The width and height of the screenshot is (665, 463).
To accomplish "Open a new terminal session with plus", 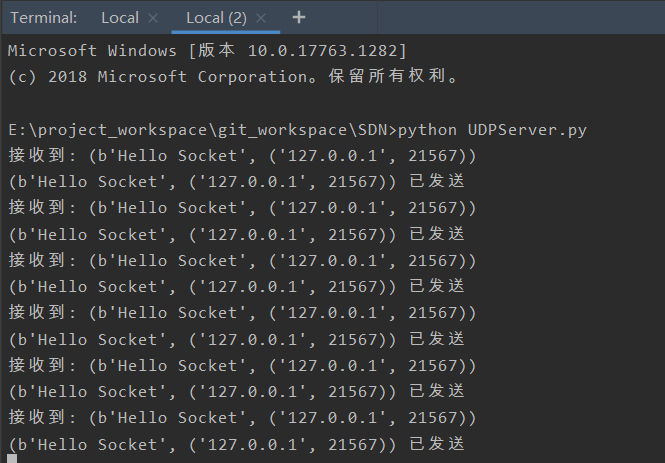I will point(299,17).
